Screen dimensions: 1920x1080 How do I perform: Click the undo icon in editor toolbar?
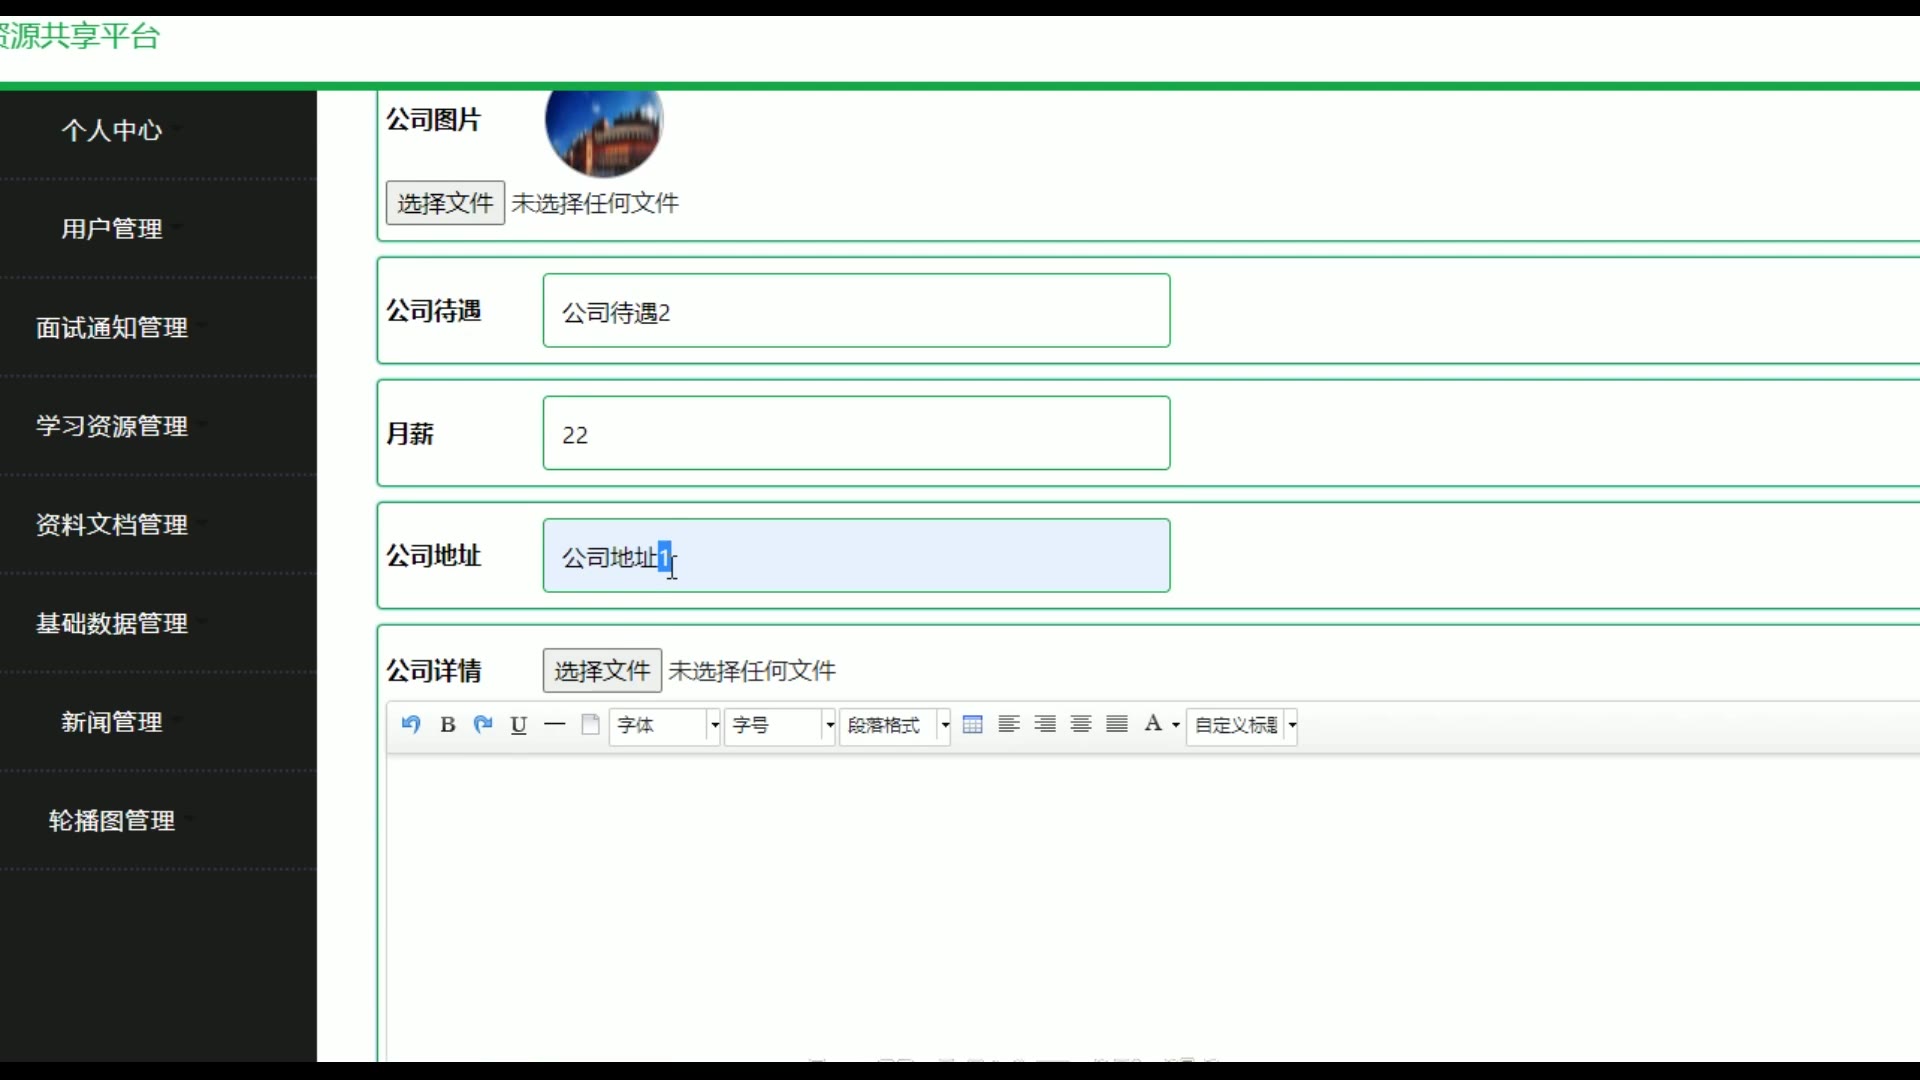(x=411, y=724)
